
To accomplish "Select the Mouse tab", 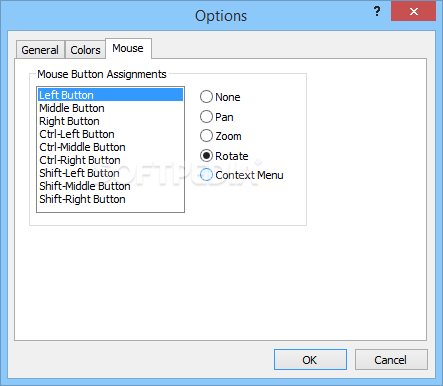I will tap(128, 48).
